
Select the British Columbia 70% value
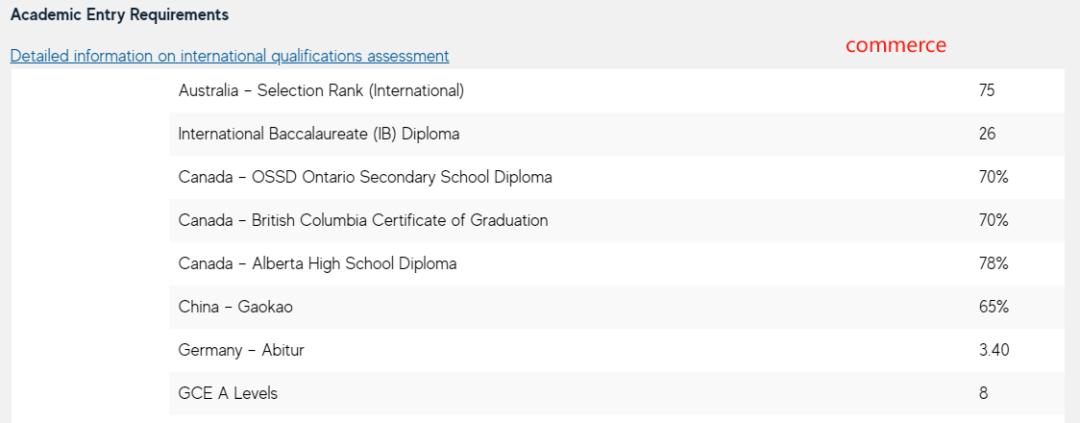(x=993, y=220)
